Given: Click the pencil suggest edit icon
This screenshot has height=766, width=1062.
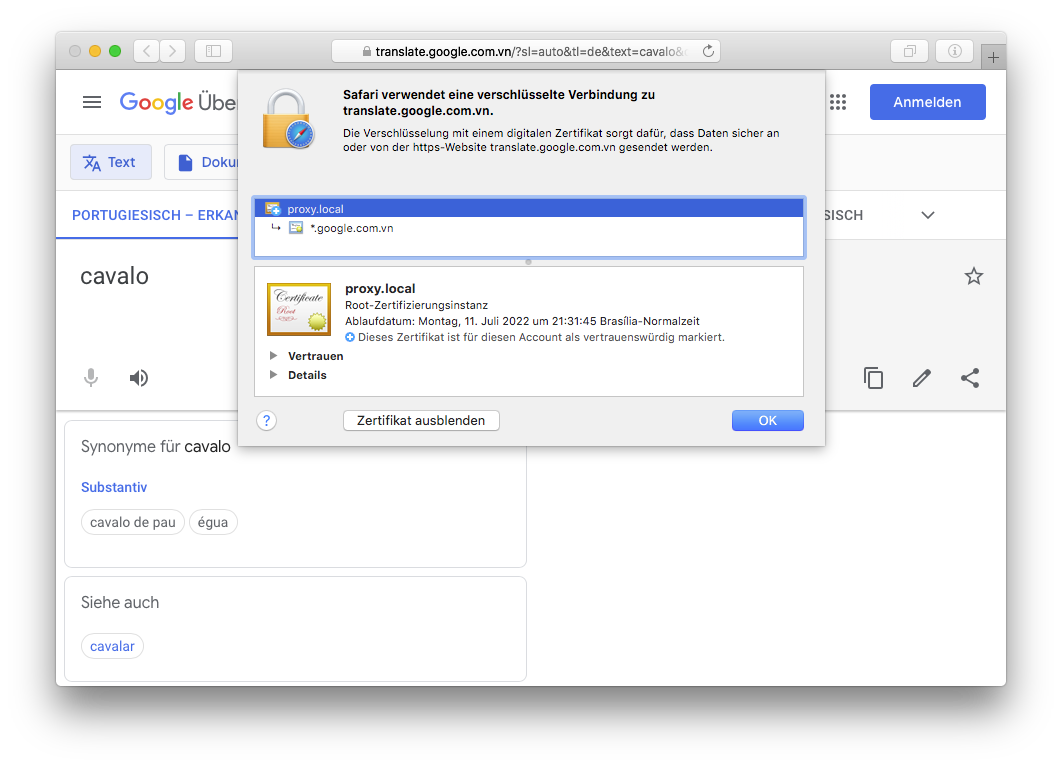Looking at the screenshot, I should (x=922, y=378).
